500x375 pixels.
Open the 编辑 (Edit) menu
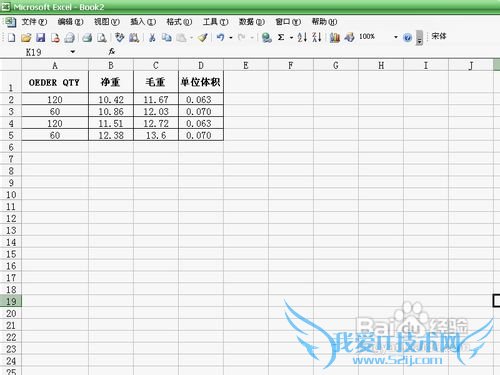(70, 22)
